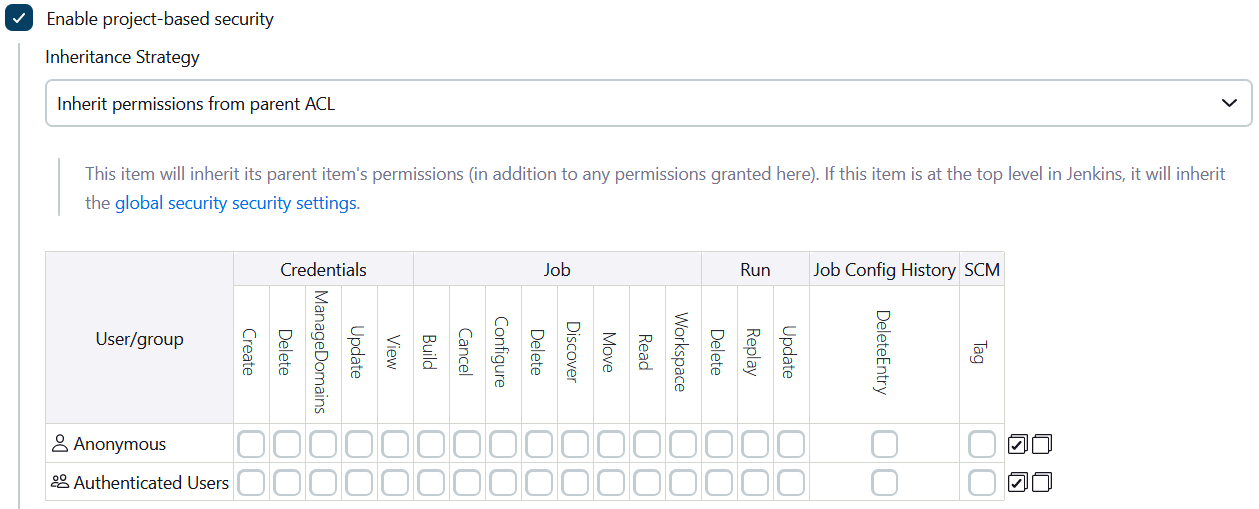This screenshot has height=509, width=1259.
Task: Check DeleteEntry for Authenticated Users
Action: (884, 483)
